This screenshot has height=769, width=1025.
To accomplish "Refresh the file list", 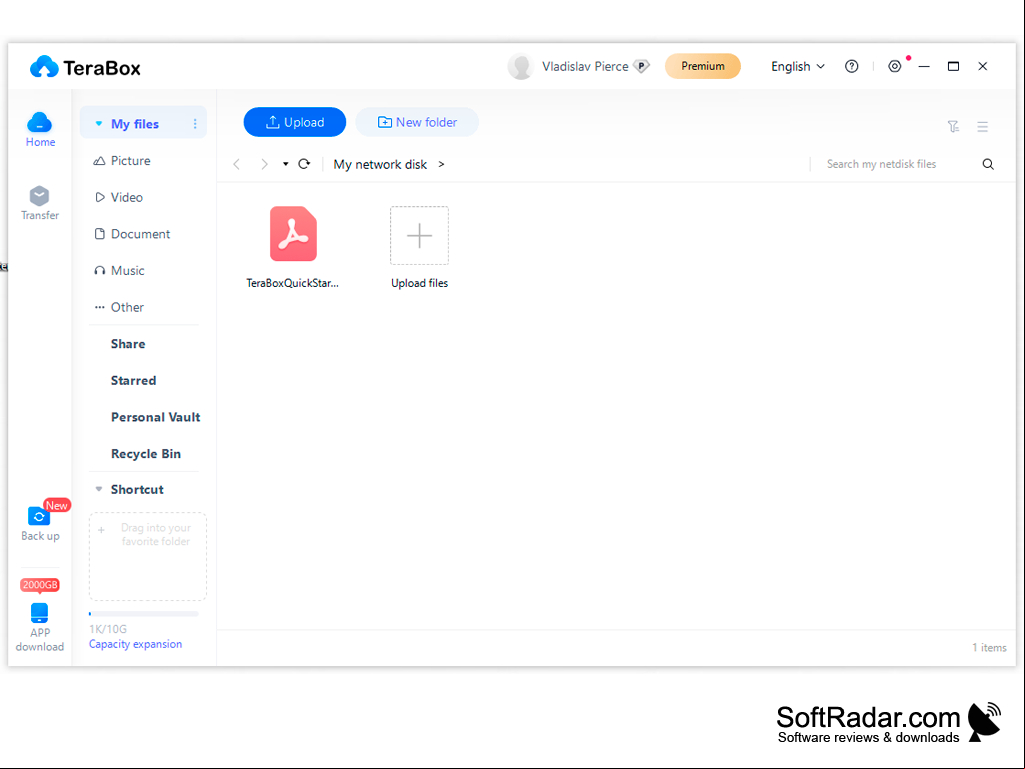I will [304, 163].
